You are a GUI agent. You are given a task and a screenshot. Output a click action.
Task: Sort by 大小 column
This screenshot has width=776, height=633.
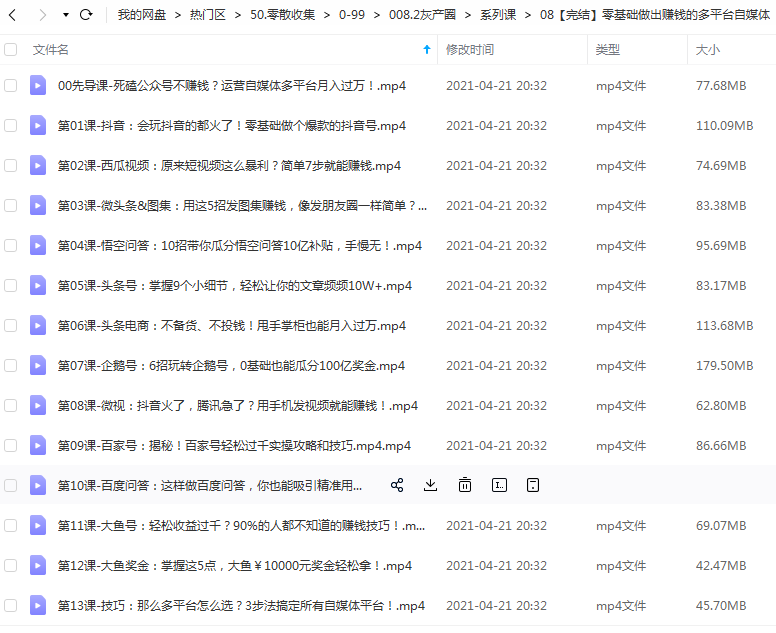708,49
